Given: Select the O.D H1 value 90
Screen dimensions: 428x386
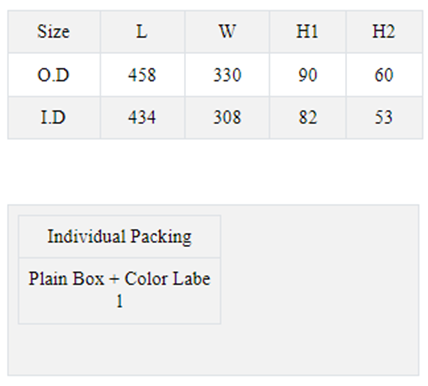Looking at the screenshot, I should [x=308, y=75].
